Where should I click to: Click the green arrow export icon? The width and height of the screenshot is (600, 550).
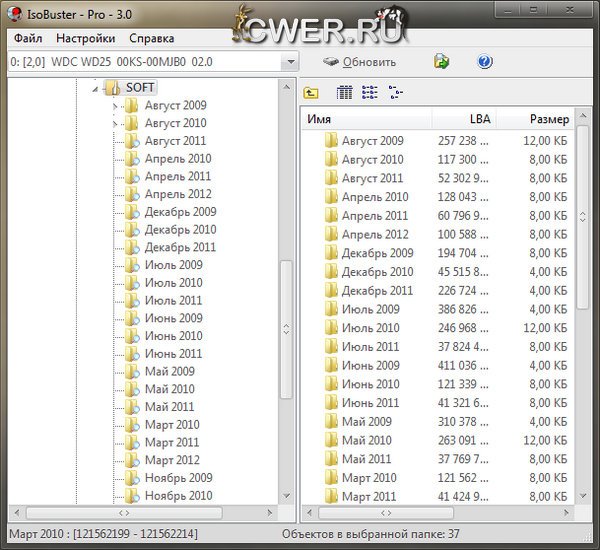click(x=441, y=62)
